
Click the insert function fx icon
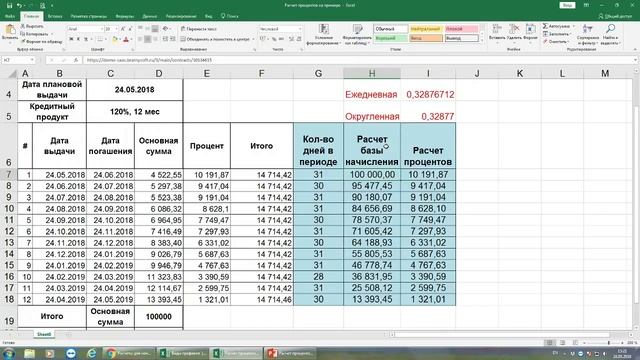tap(76, 60)
